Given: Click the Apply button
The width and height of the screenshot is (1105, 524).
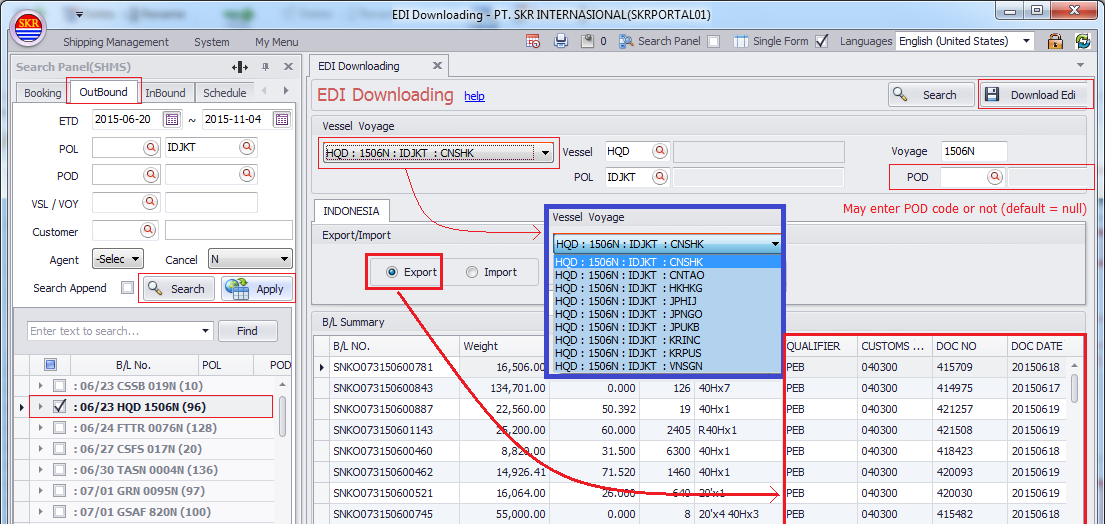Looking at the screenshot, I should pos(257,289).
